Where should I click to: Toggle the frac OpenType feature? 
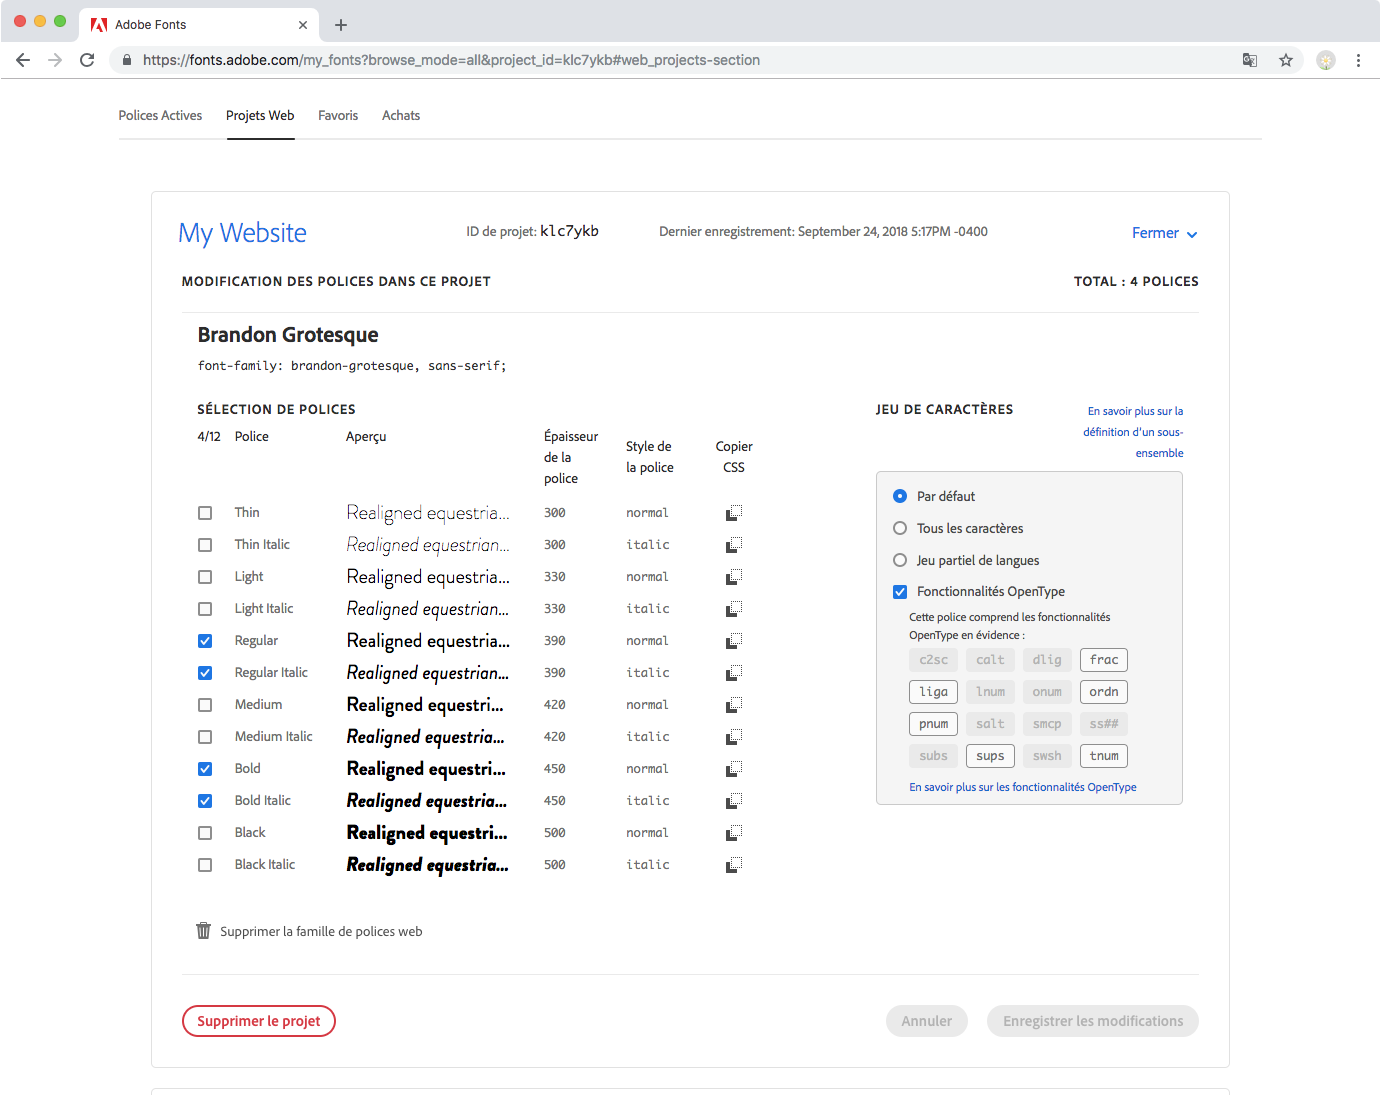(1104, 660)
